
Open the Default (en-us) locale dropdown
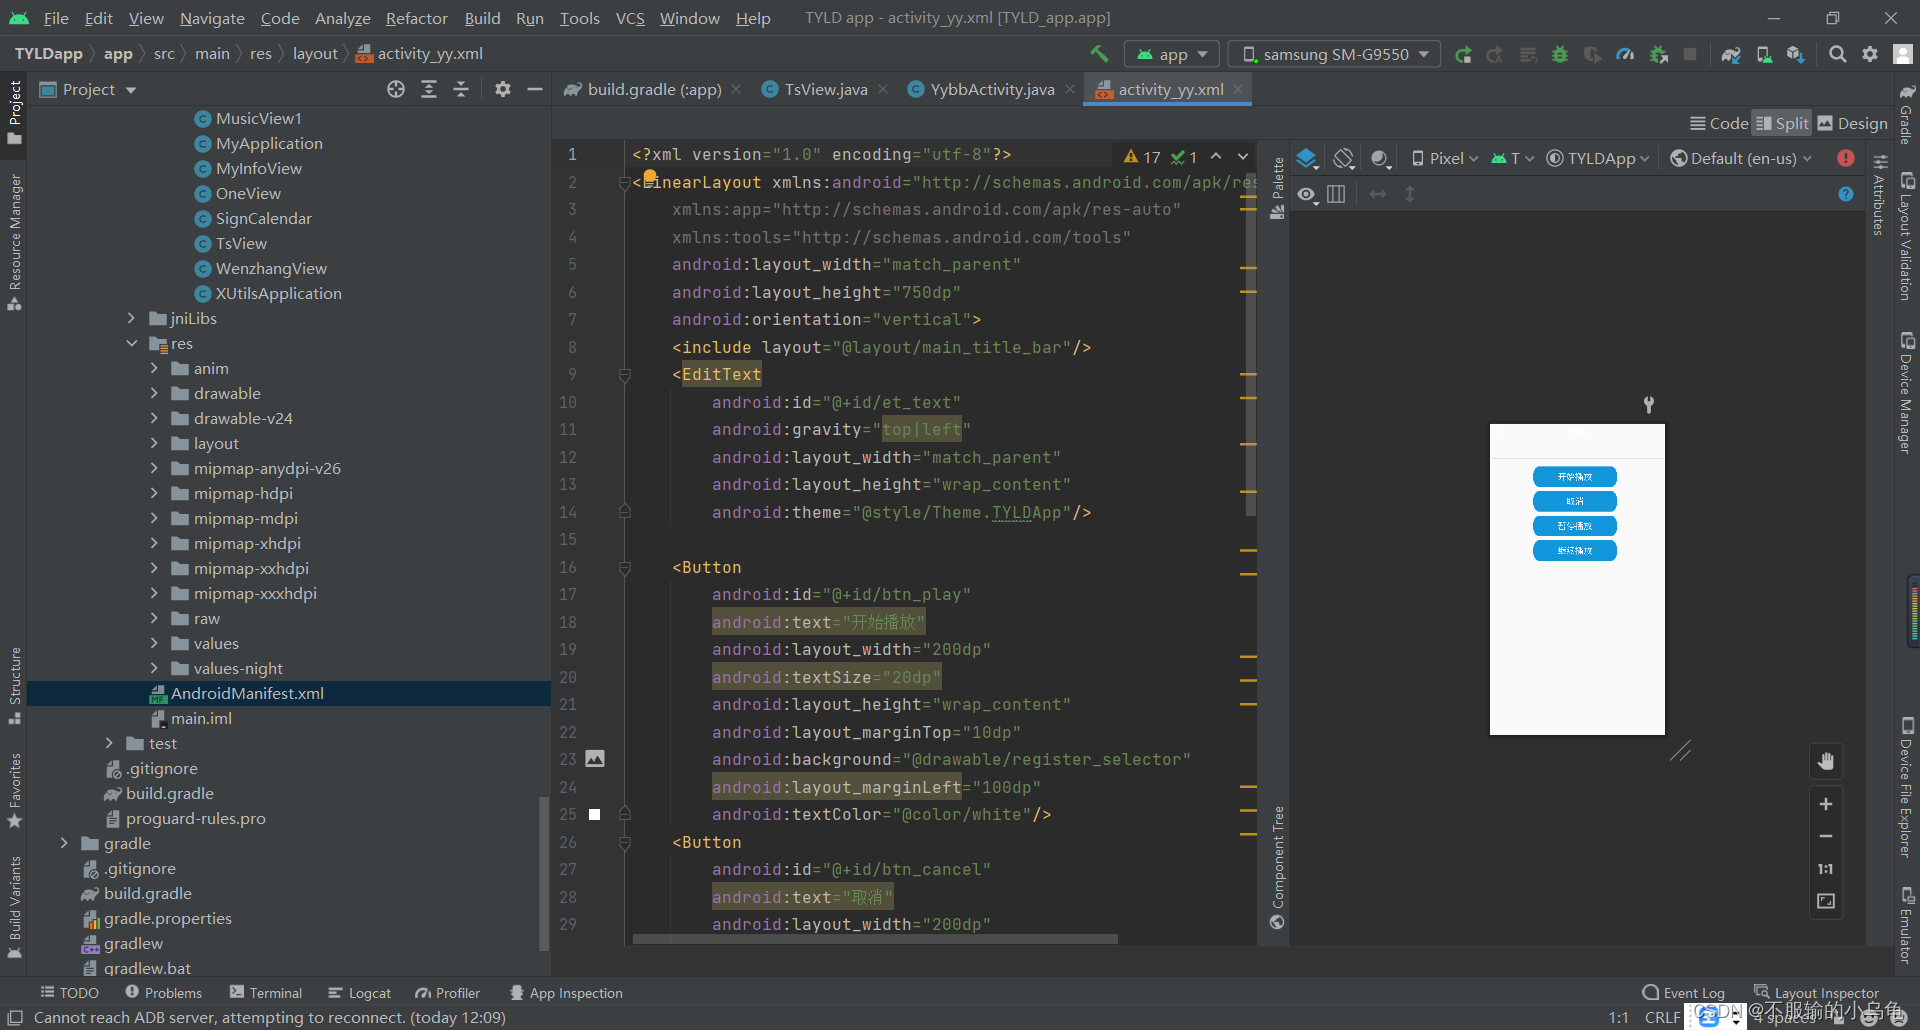(x=1741, y=158)
